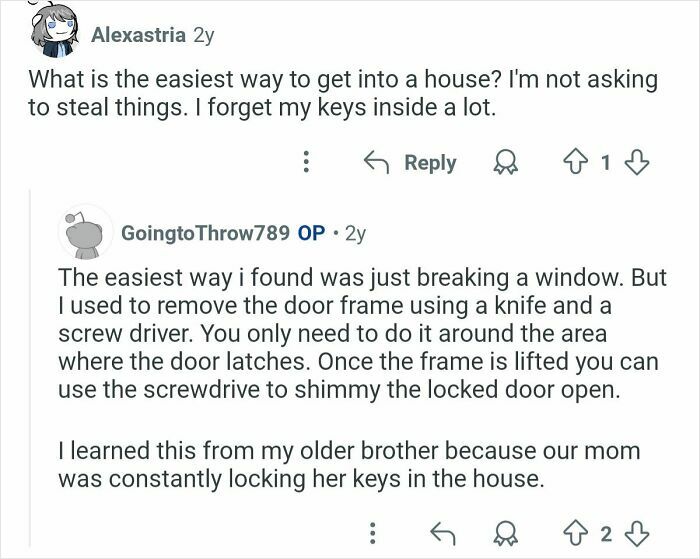This screenshot has height=559, width=700.
Task: Click the OP badge next to GoingtoThrow789
Action: tap(311, 232)
